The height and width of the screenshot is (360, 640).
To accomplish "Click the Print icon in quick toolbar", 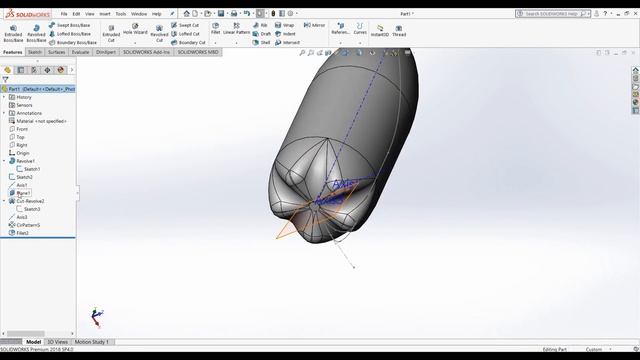I will coord(234,13).
